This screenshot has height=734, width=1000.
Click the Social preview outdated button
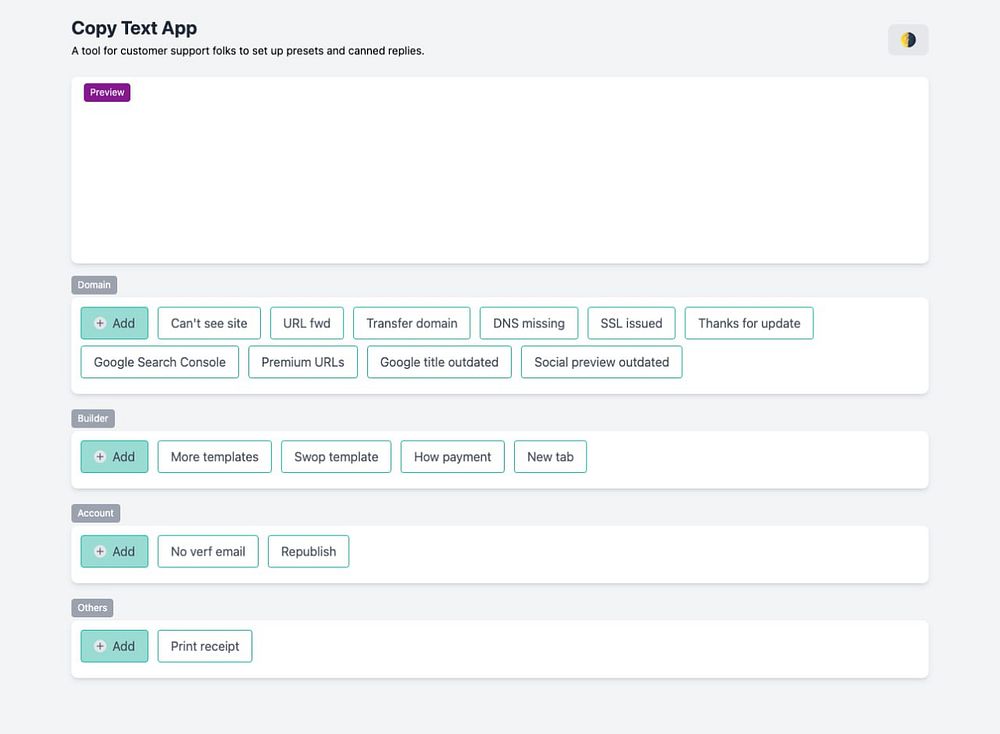(602, 362)
